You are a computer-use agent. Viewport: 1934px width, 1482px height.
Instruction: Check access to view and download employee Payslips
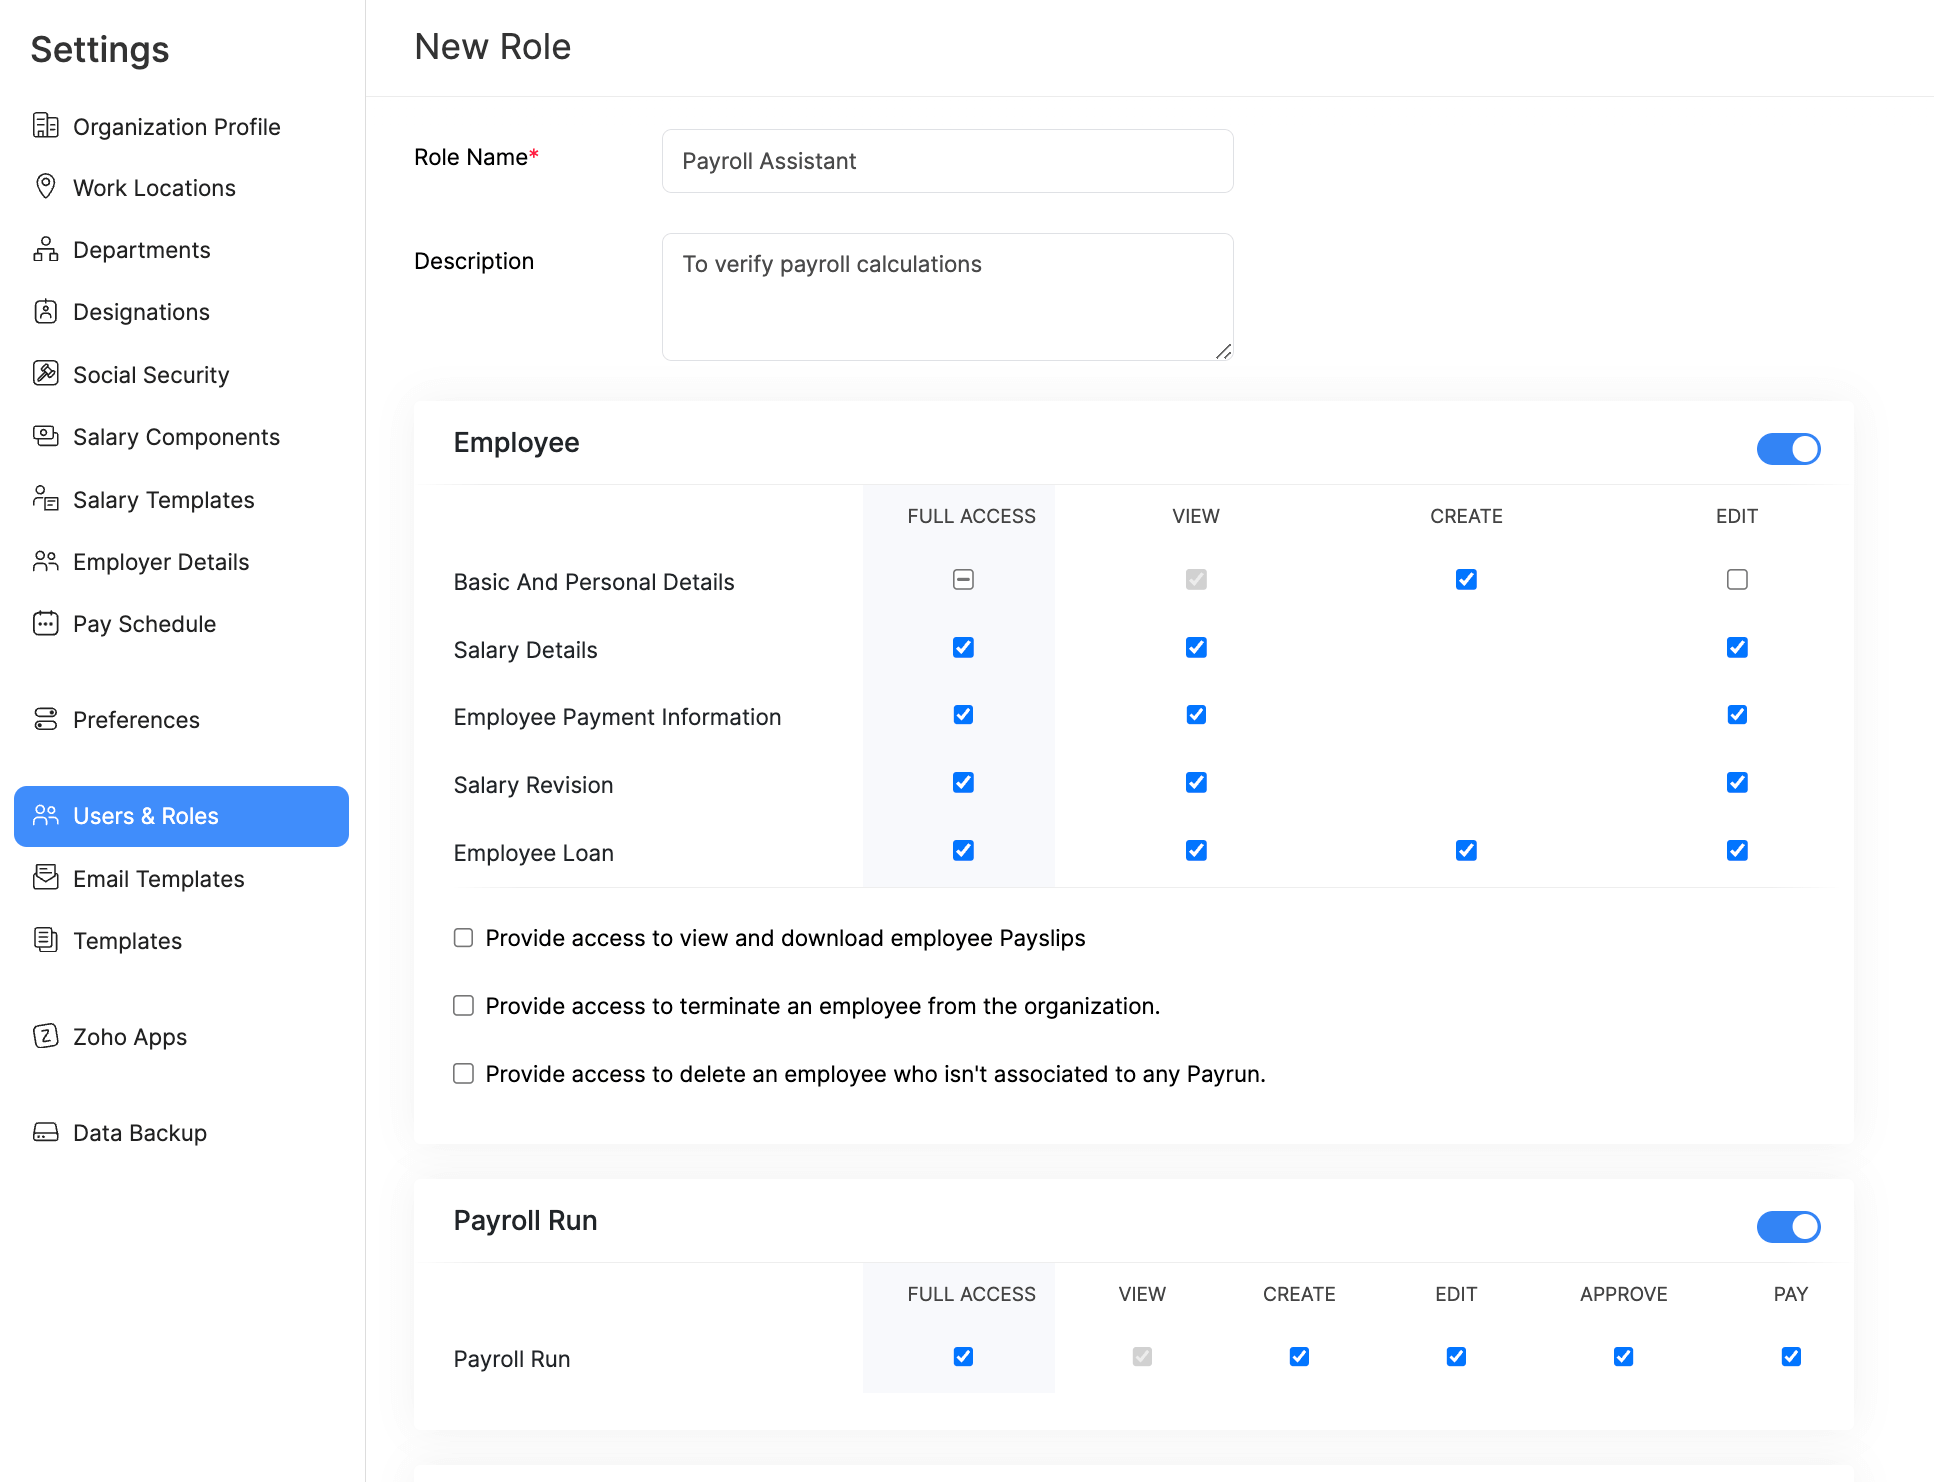pos(463,937)
